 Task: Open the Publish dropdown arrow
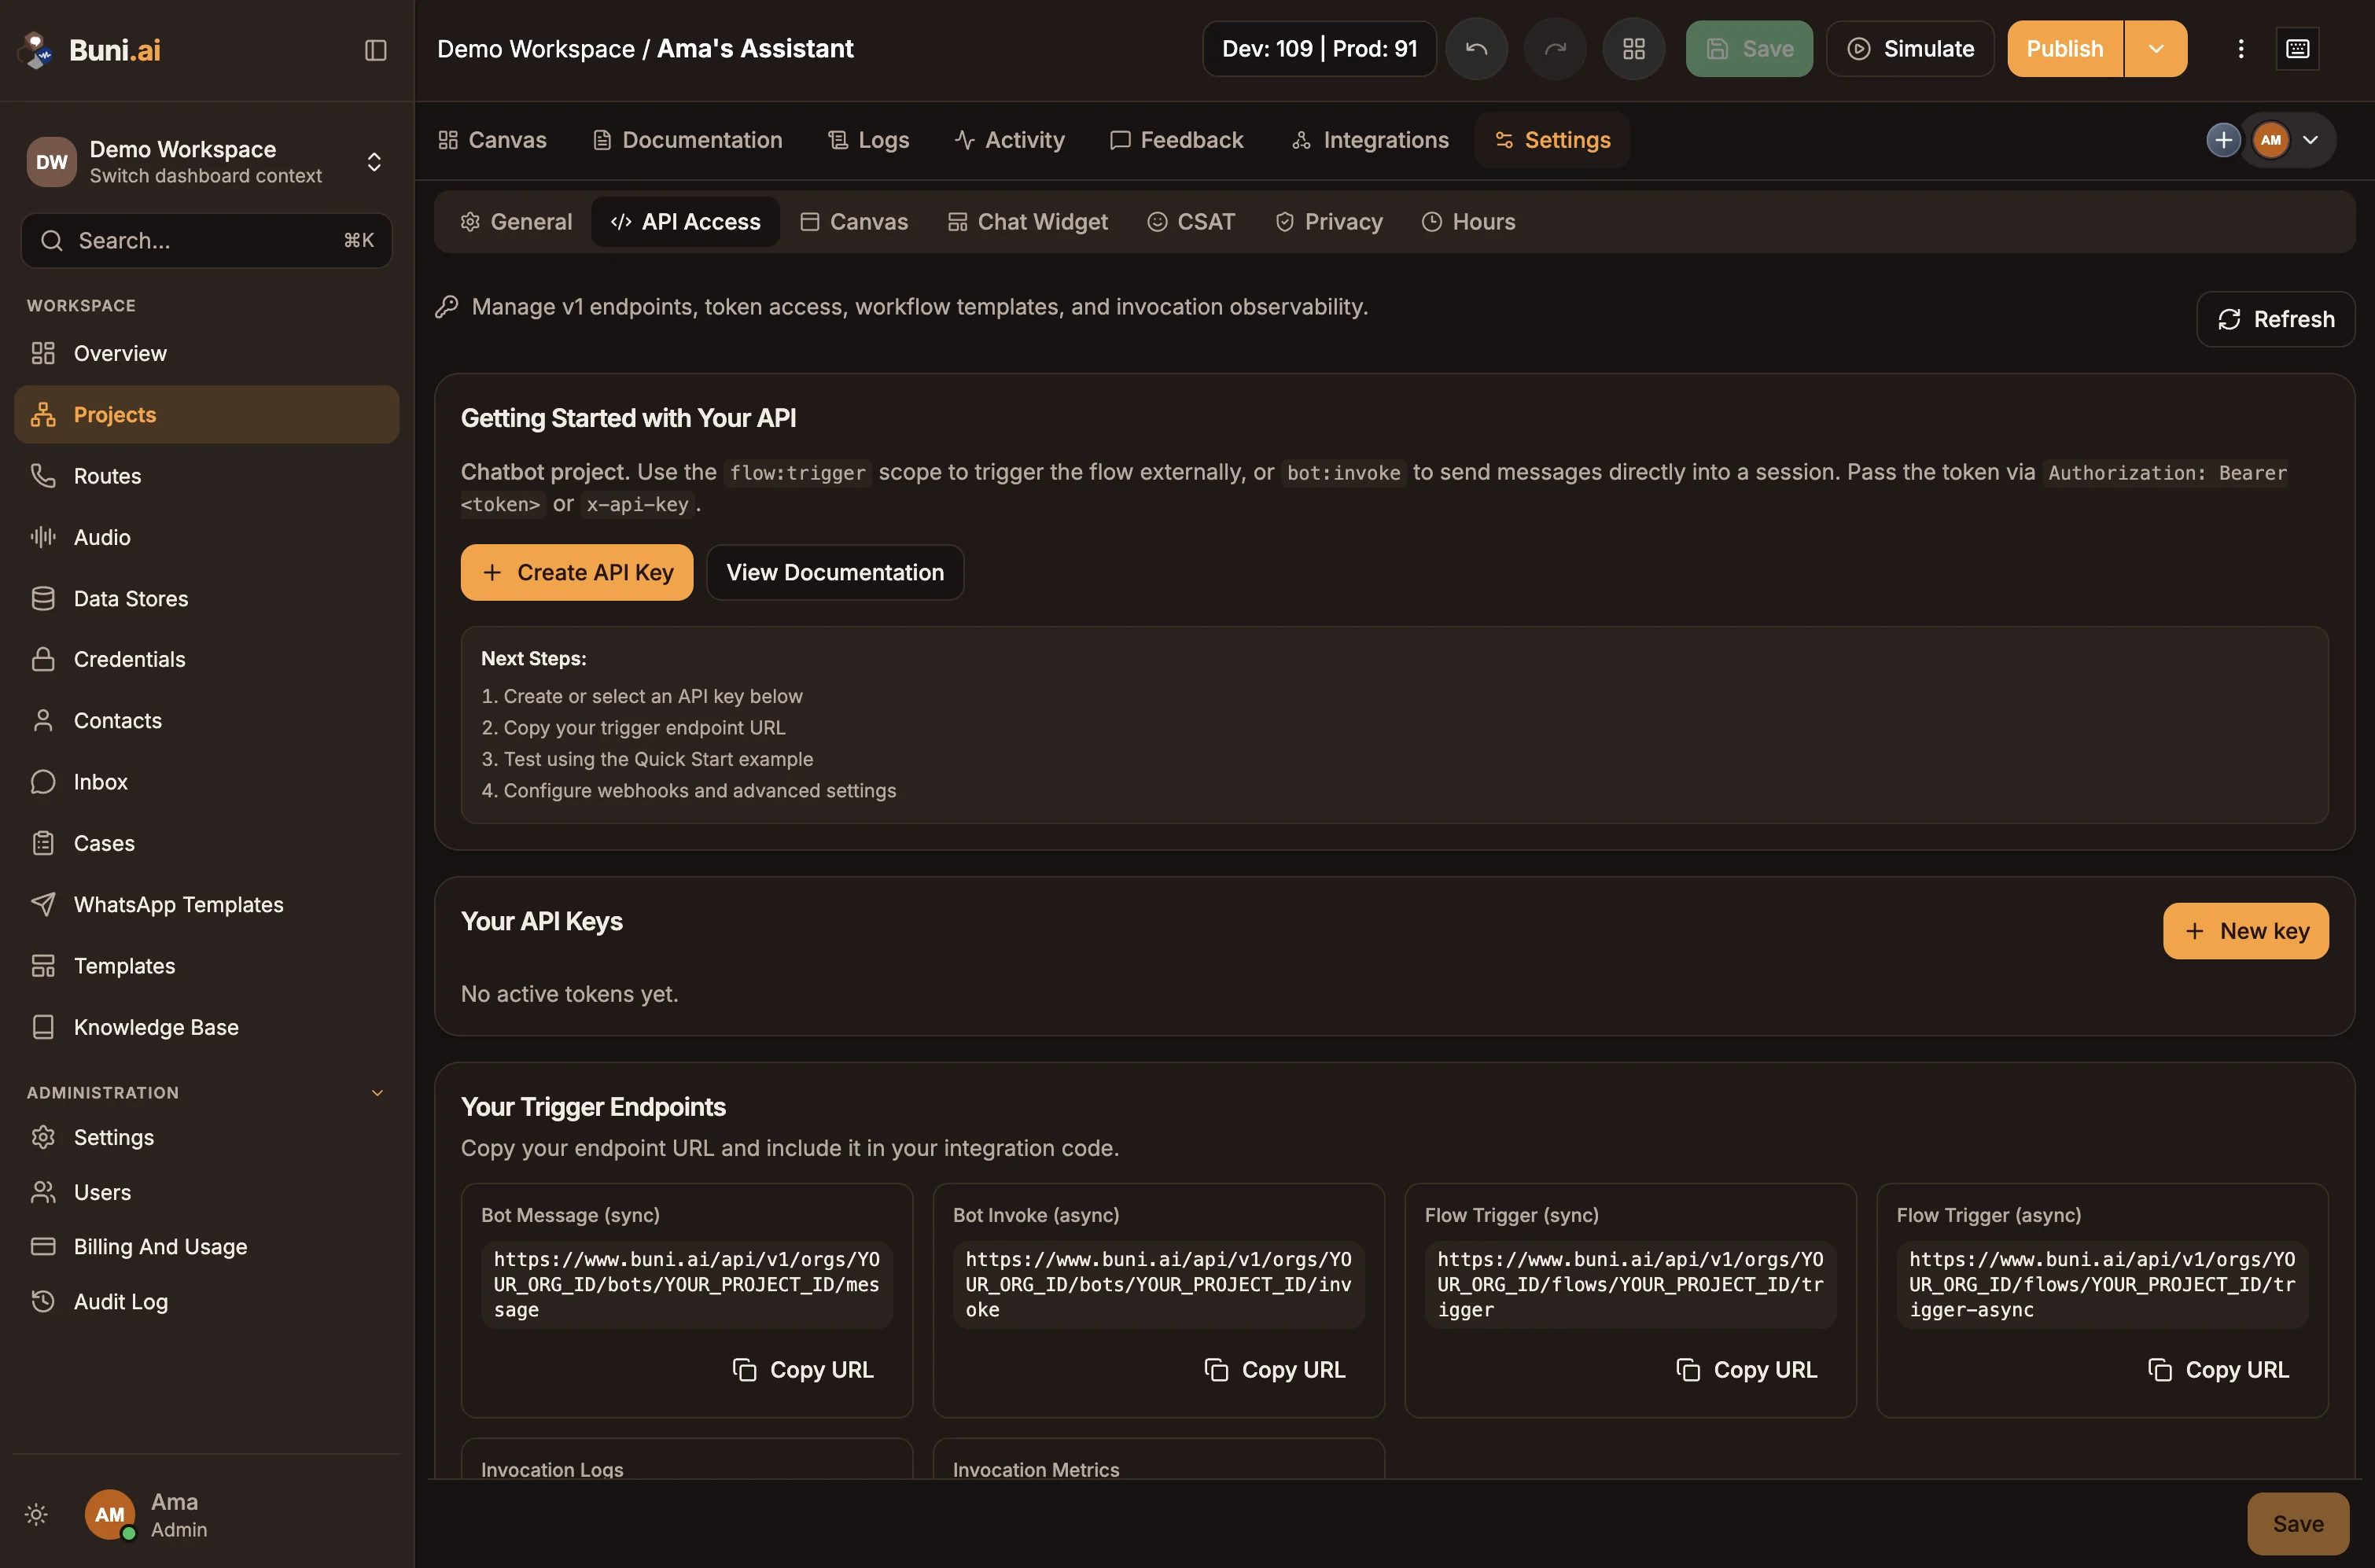coord(2155,49)
